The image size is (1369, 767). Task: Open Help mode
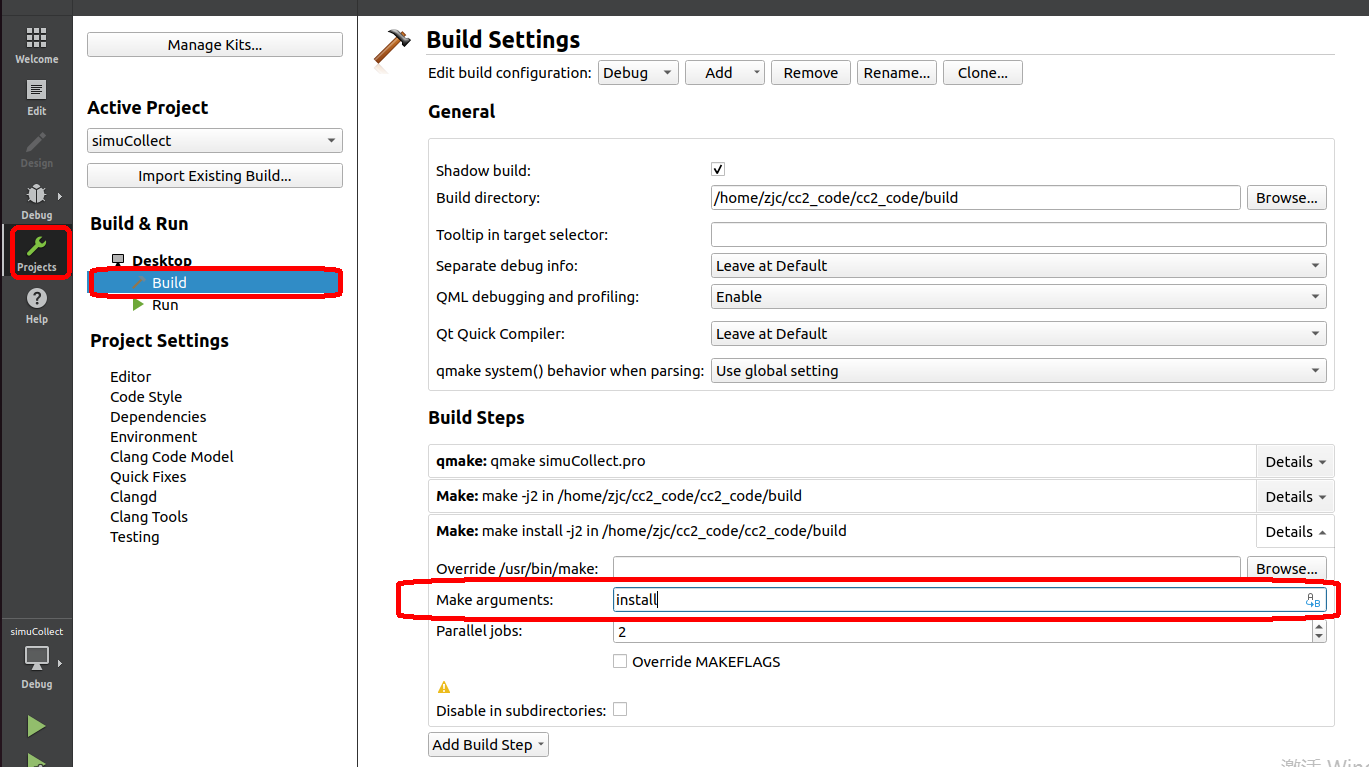pyautogui.click(x=36, y=305)
